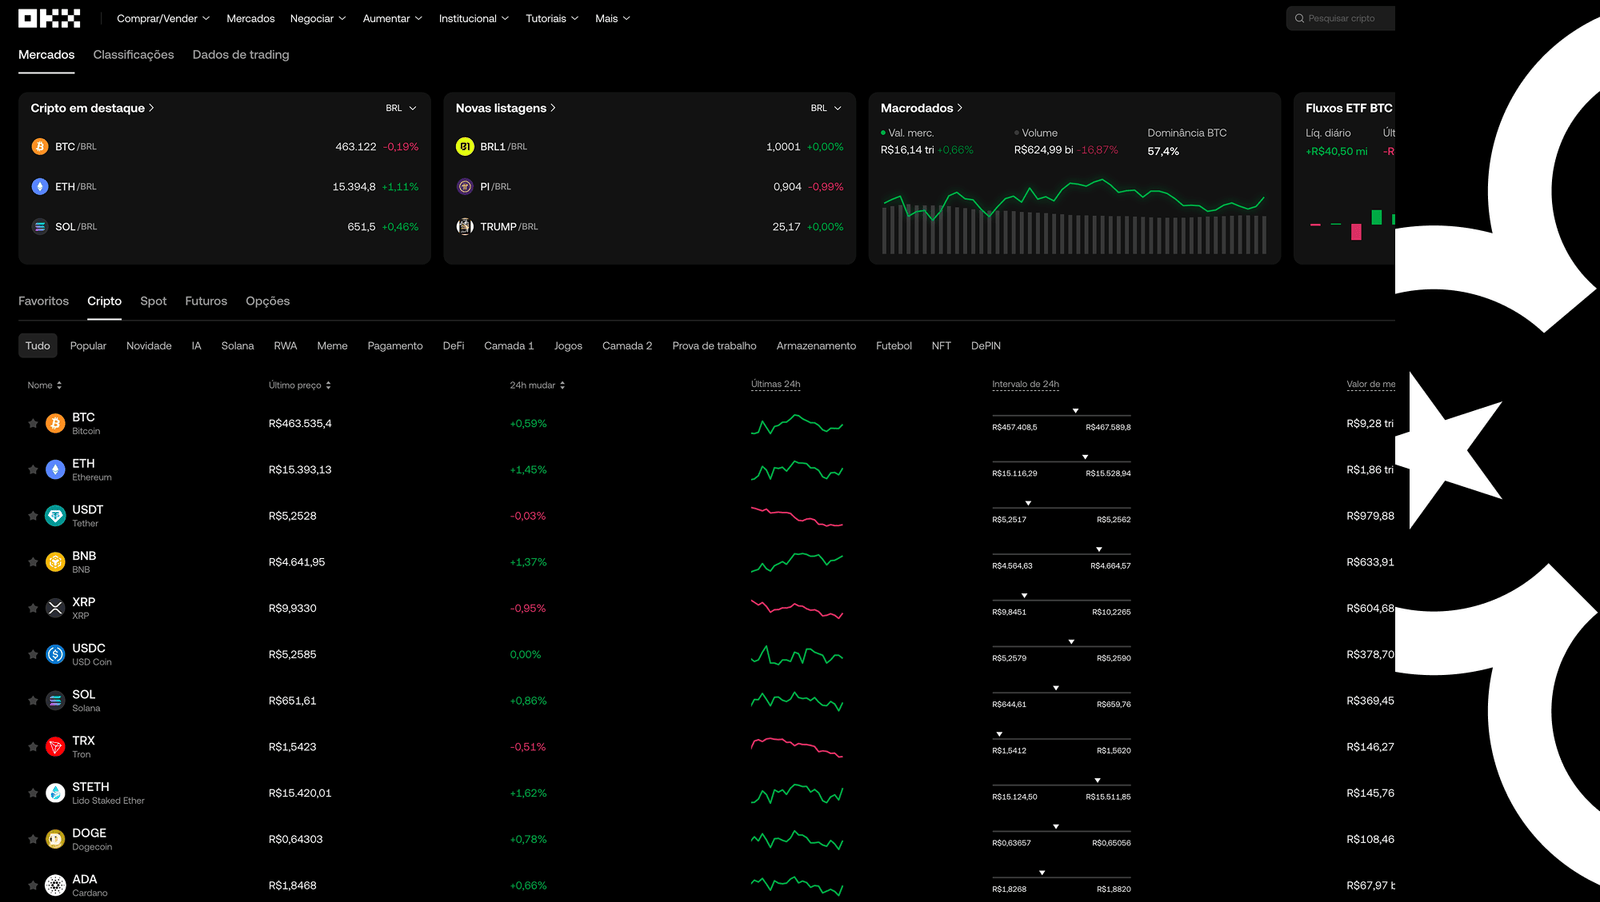The image size is (1600, 902).
Task: Select the Meme category filter
Action: (x=332, y=346)
